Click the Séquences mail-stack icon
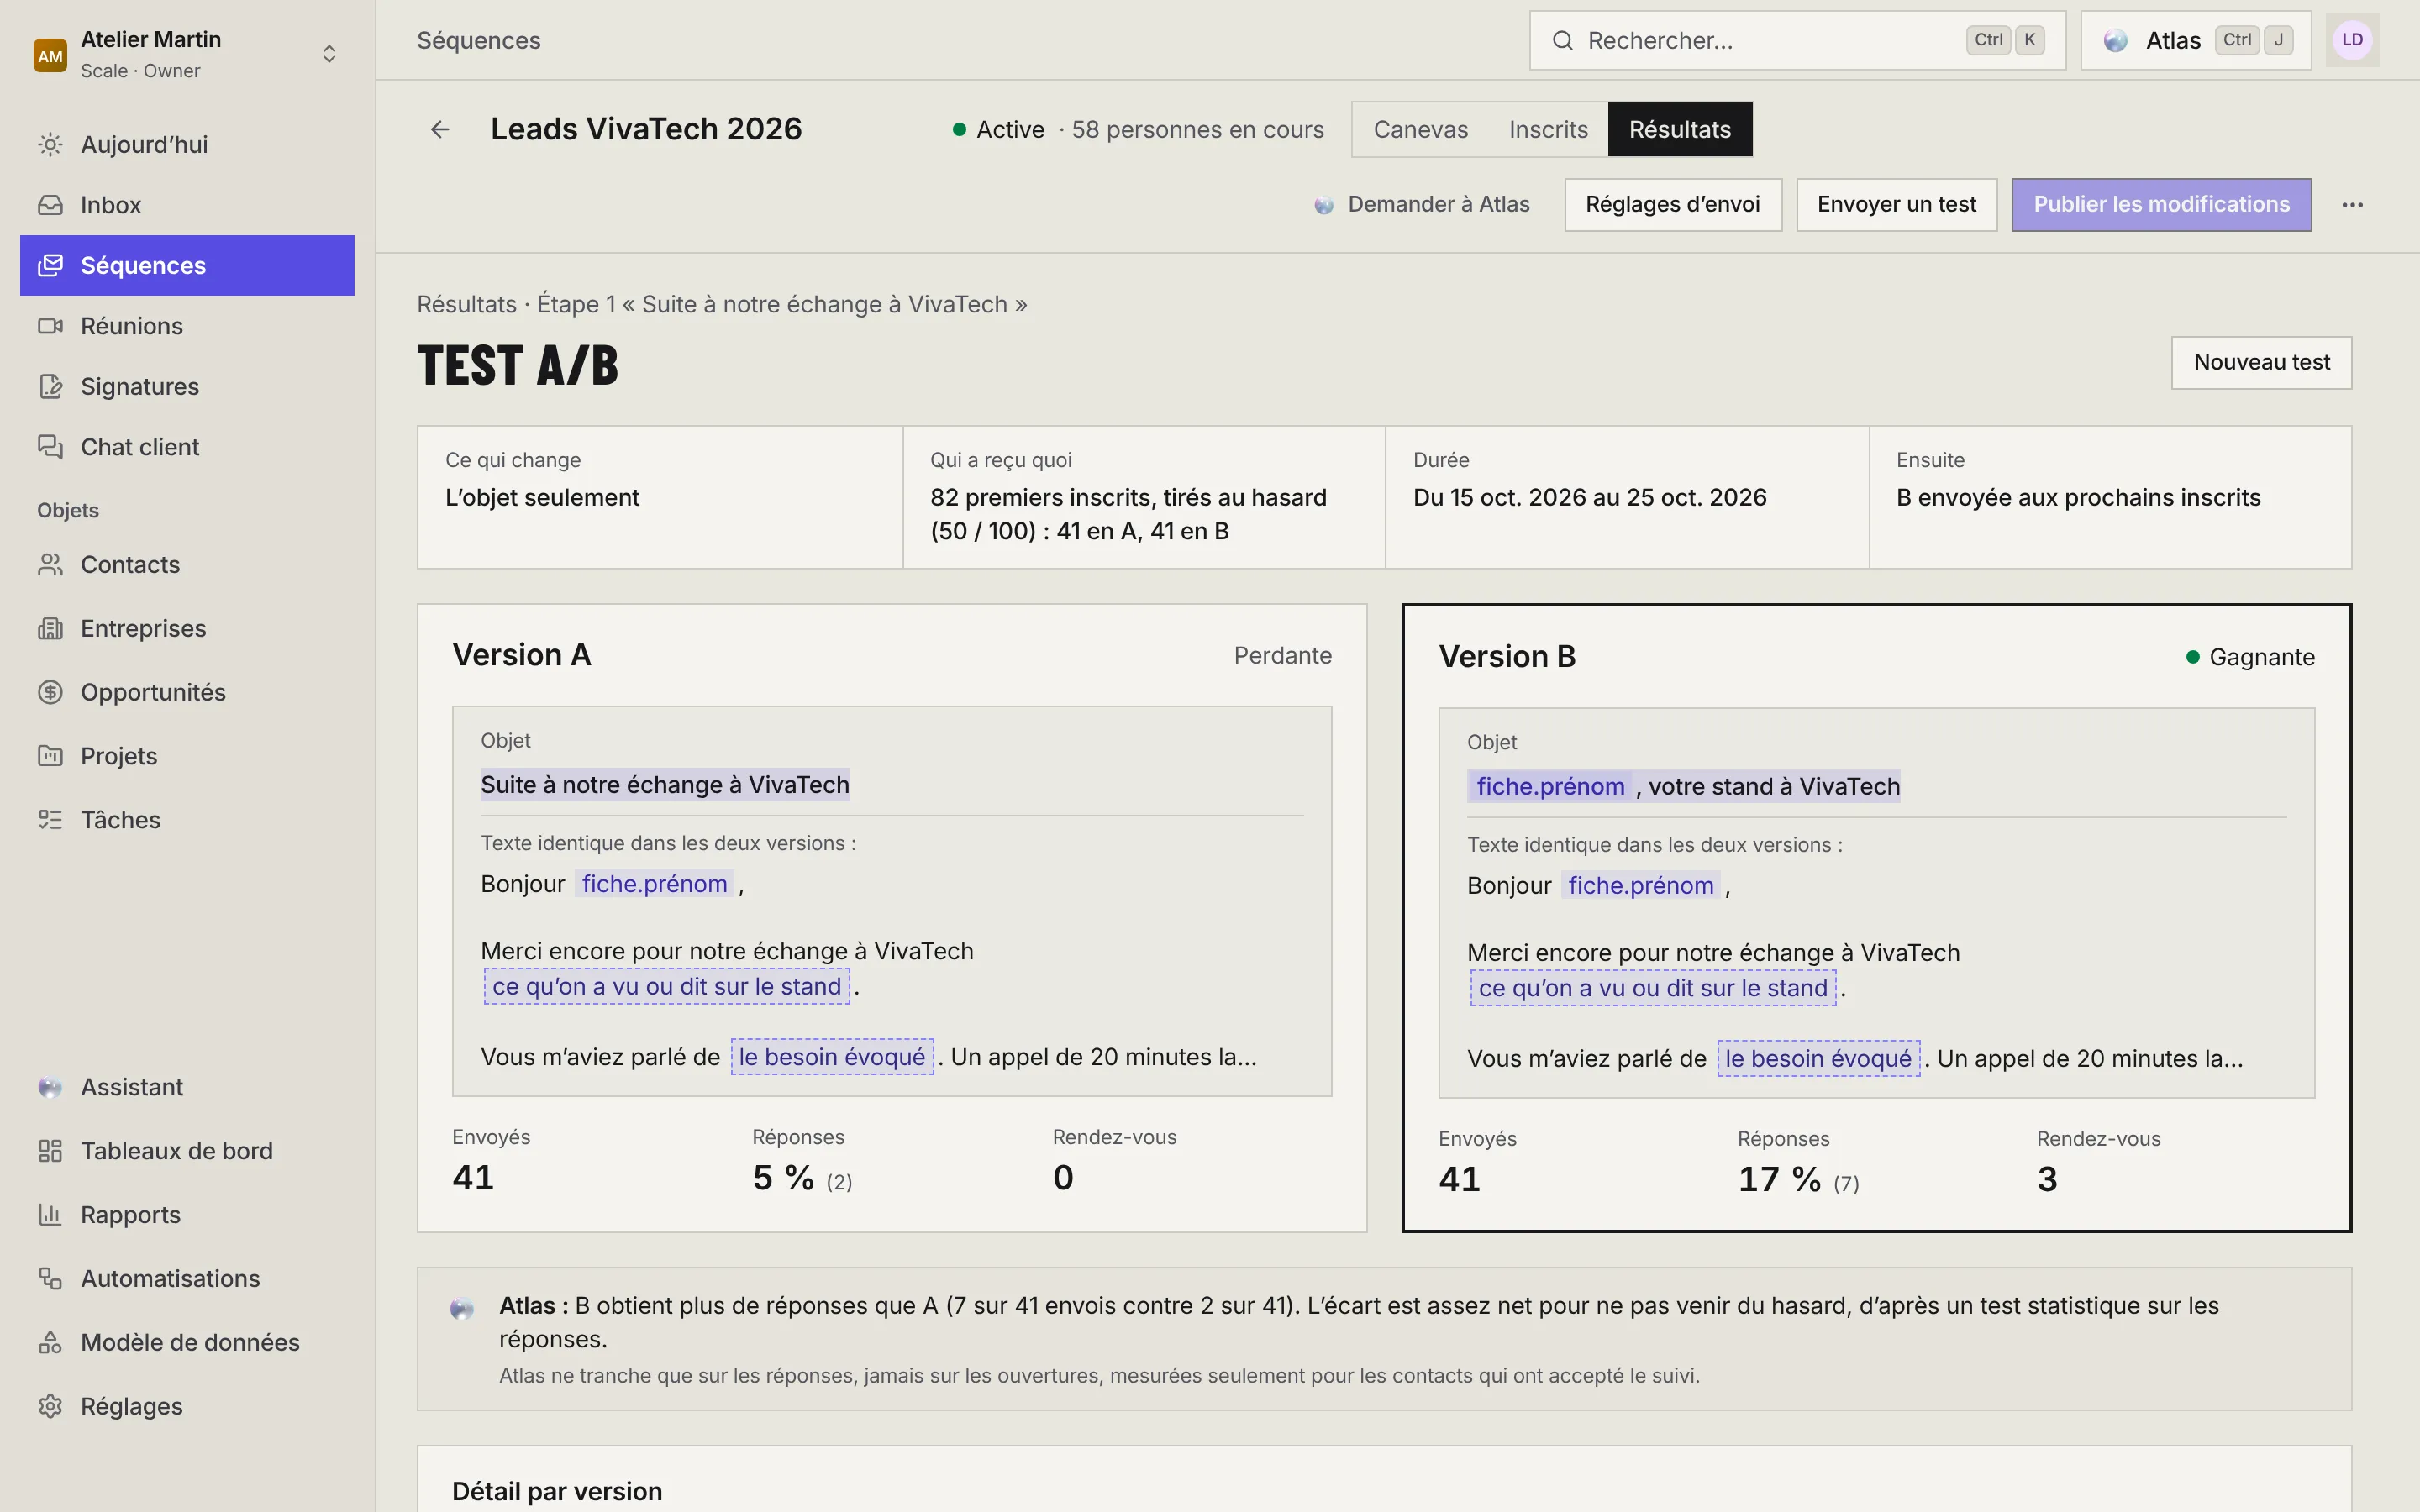The image size is (2420, 1512). click(x=50, y=265)
